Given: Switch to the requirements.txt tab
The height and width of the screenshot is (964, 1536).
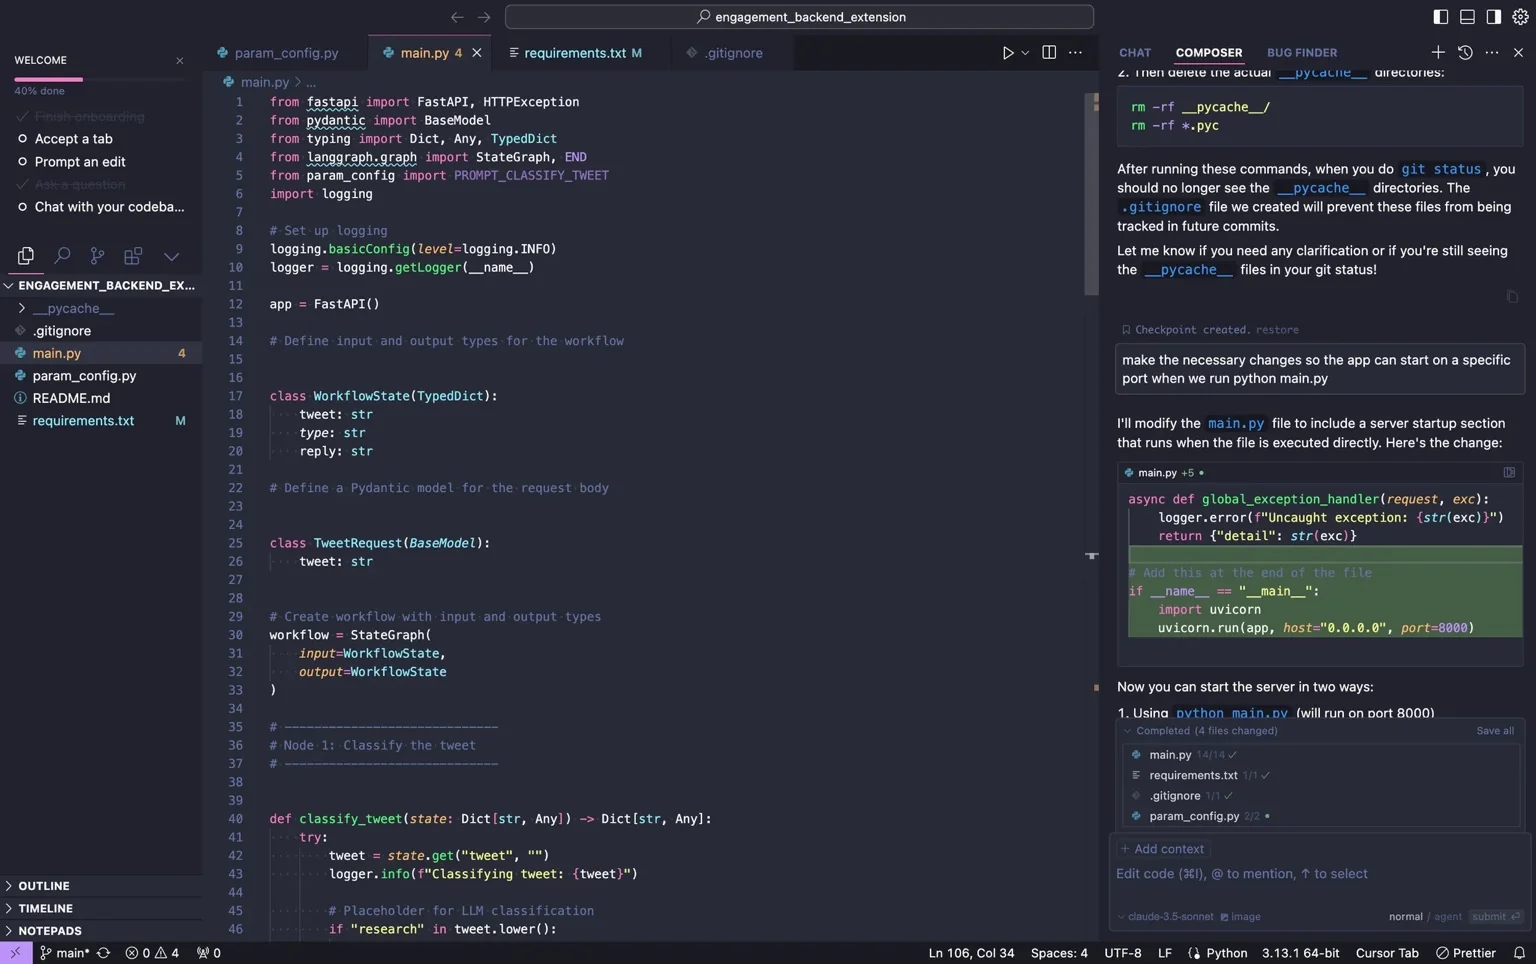Looking at the screenshot, I should pyautogui.click(x=575, y=53).
